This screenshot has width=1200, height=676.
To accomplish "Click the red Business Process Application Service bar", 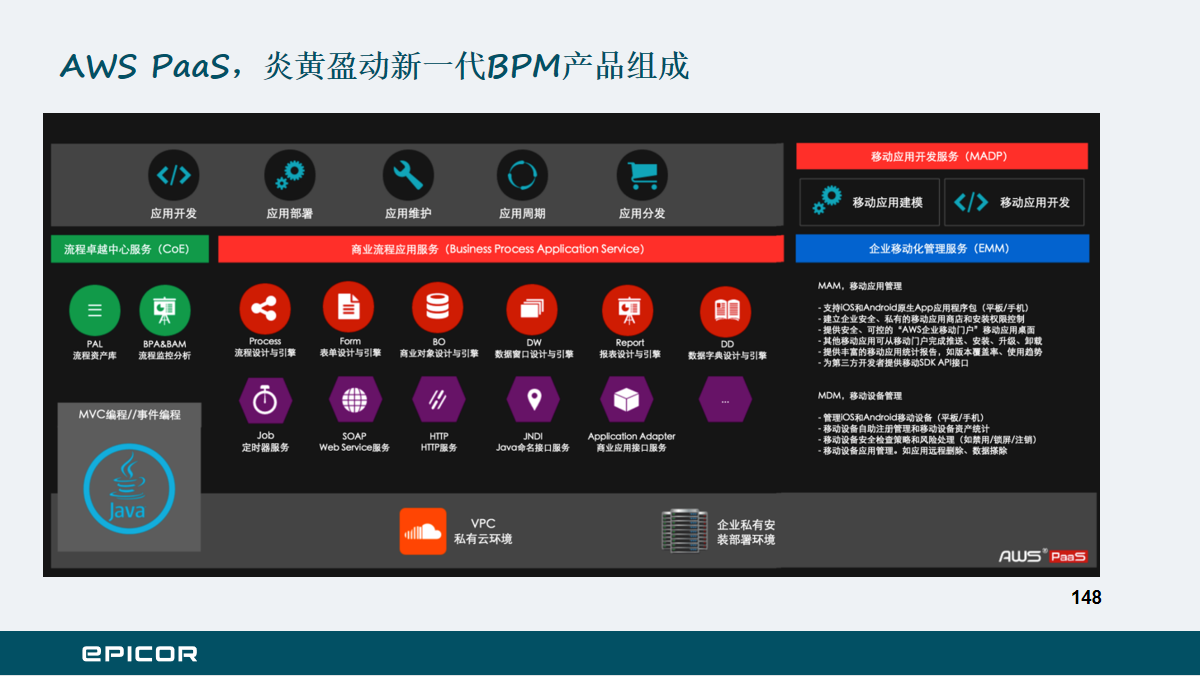I will click(x=500, y=249).
